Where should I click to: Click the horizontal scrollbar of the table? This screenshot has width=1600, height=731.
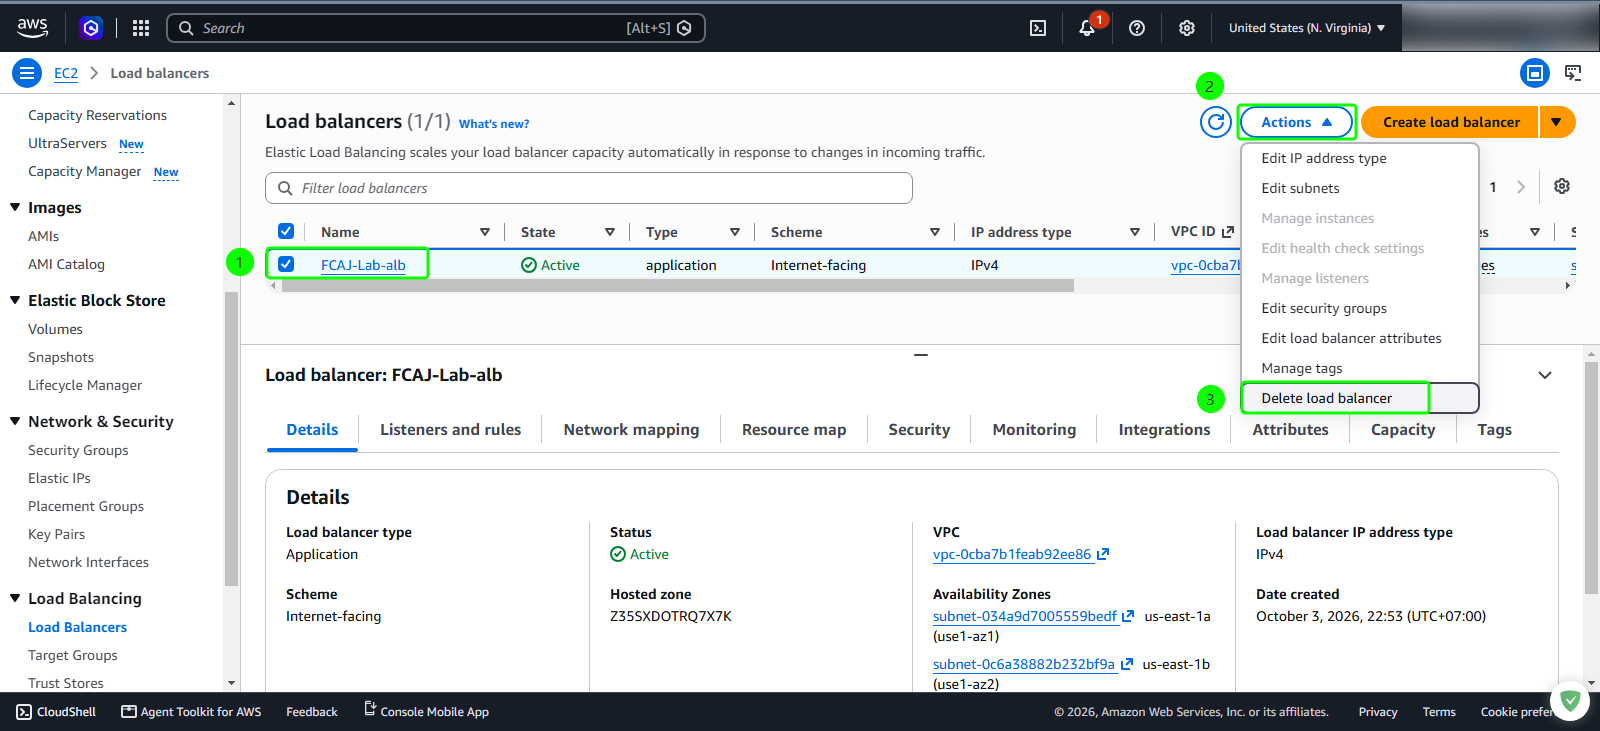(x=678, y=286)
